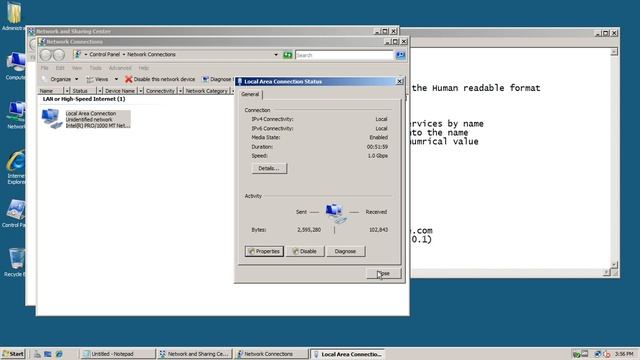Open the Control Panel desktop icon
Viewport: 640px width, 360px height.
(14, 213)
